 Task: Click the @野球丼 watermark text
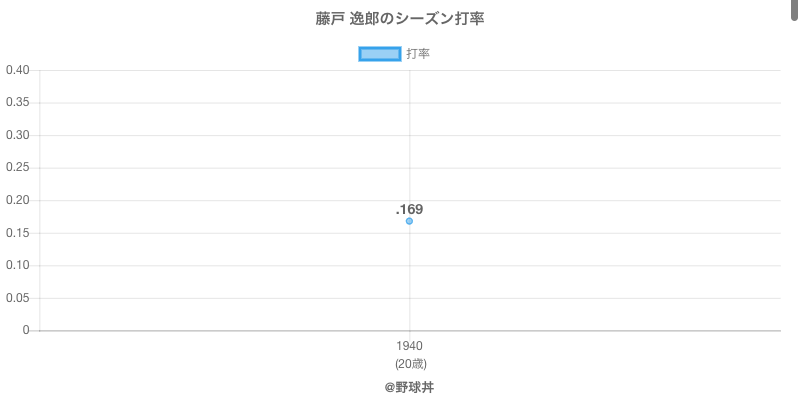409,387
